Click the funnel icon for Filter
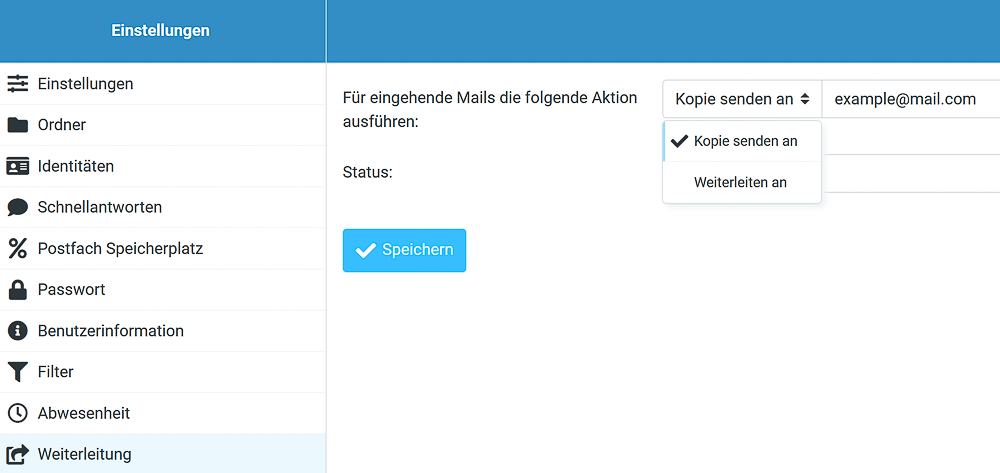This screenshot has width=1000, height=473. [x=18, y=372]
